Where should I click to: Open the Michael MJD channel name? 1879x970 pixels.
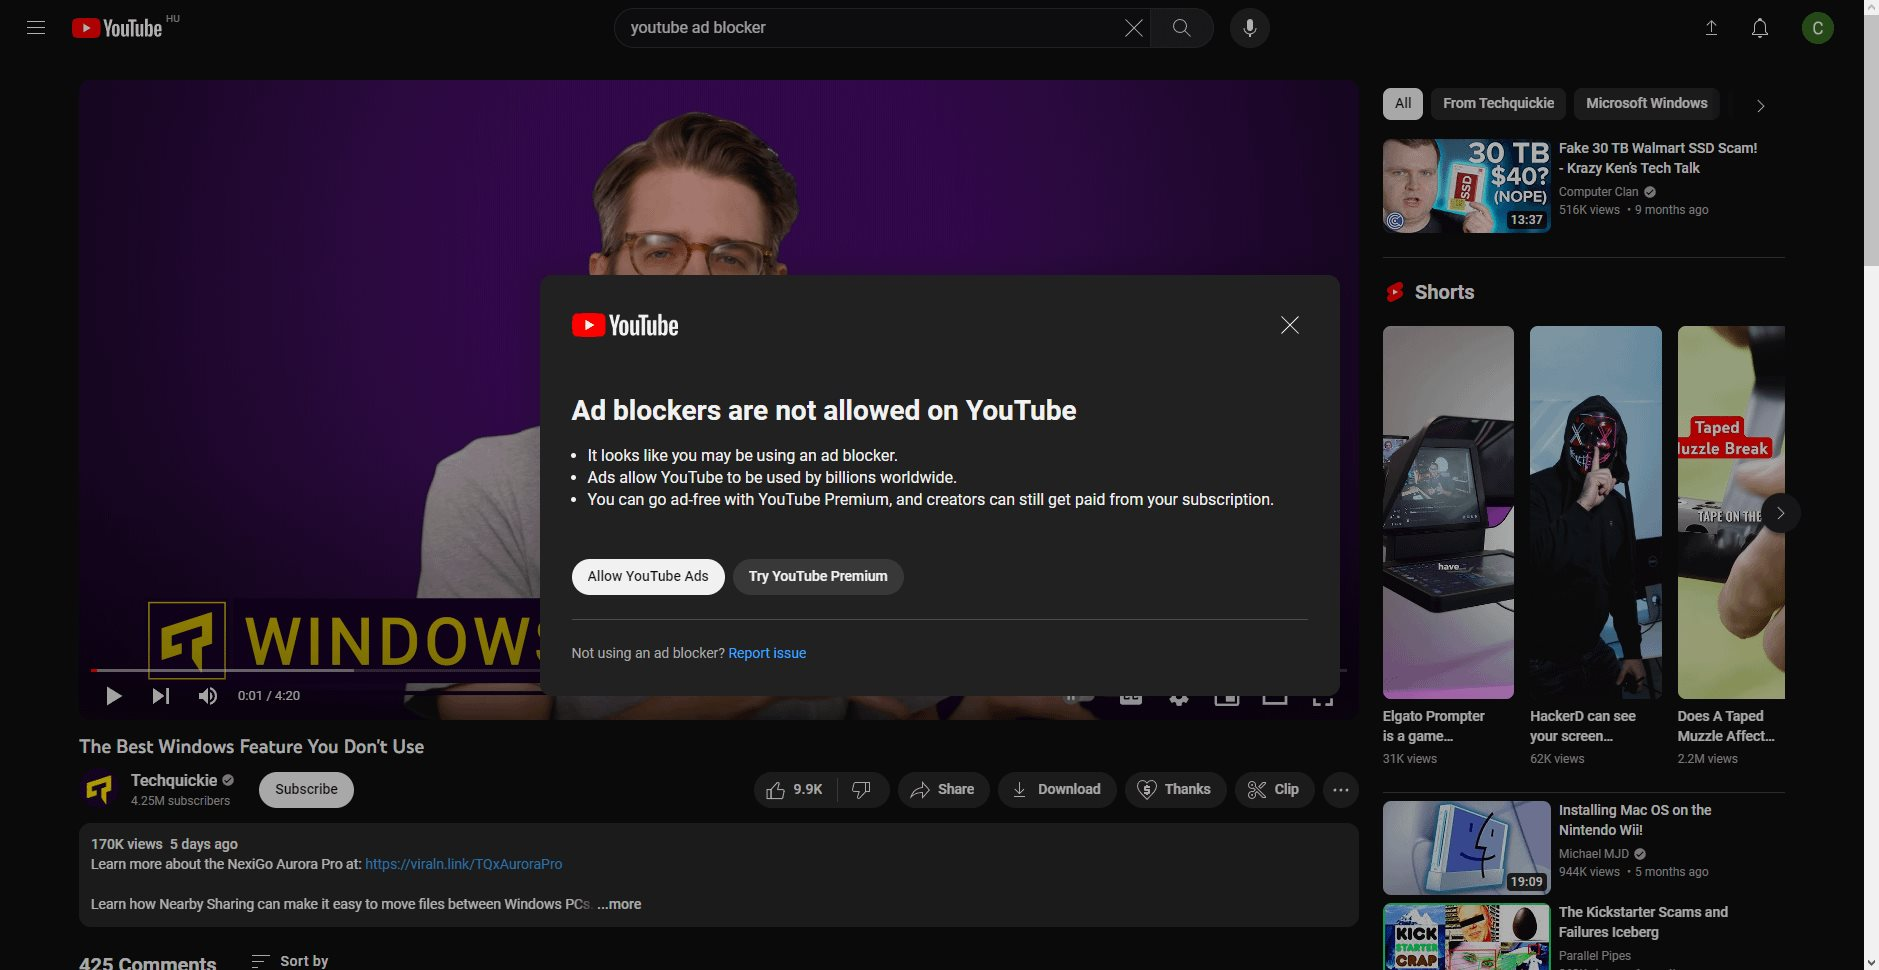pyautogui.click(x=1594, y=854)
